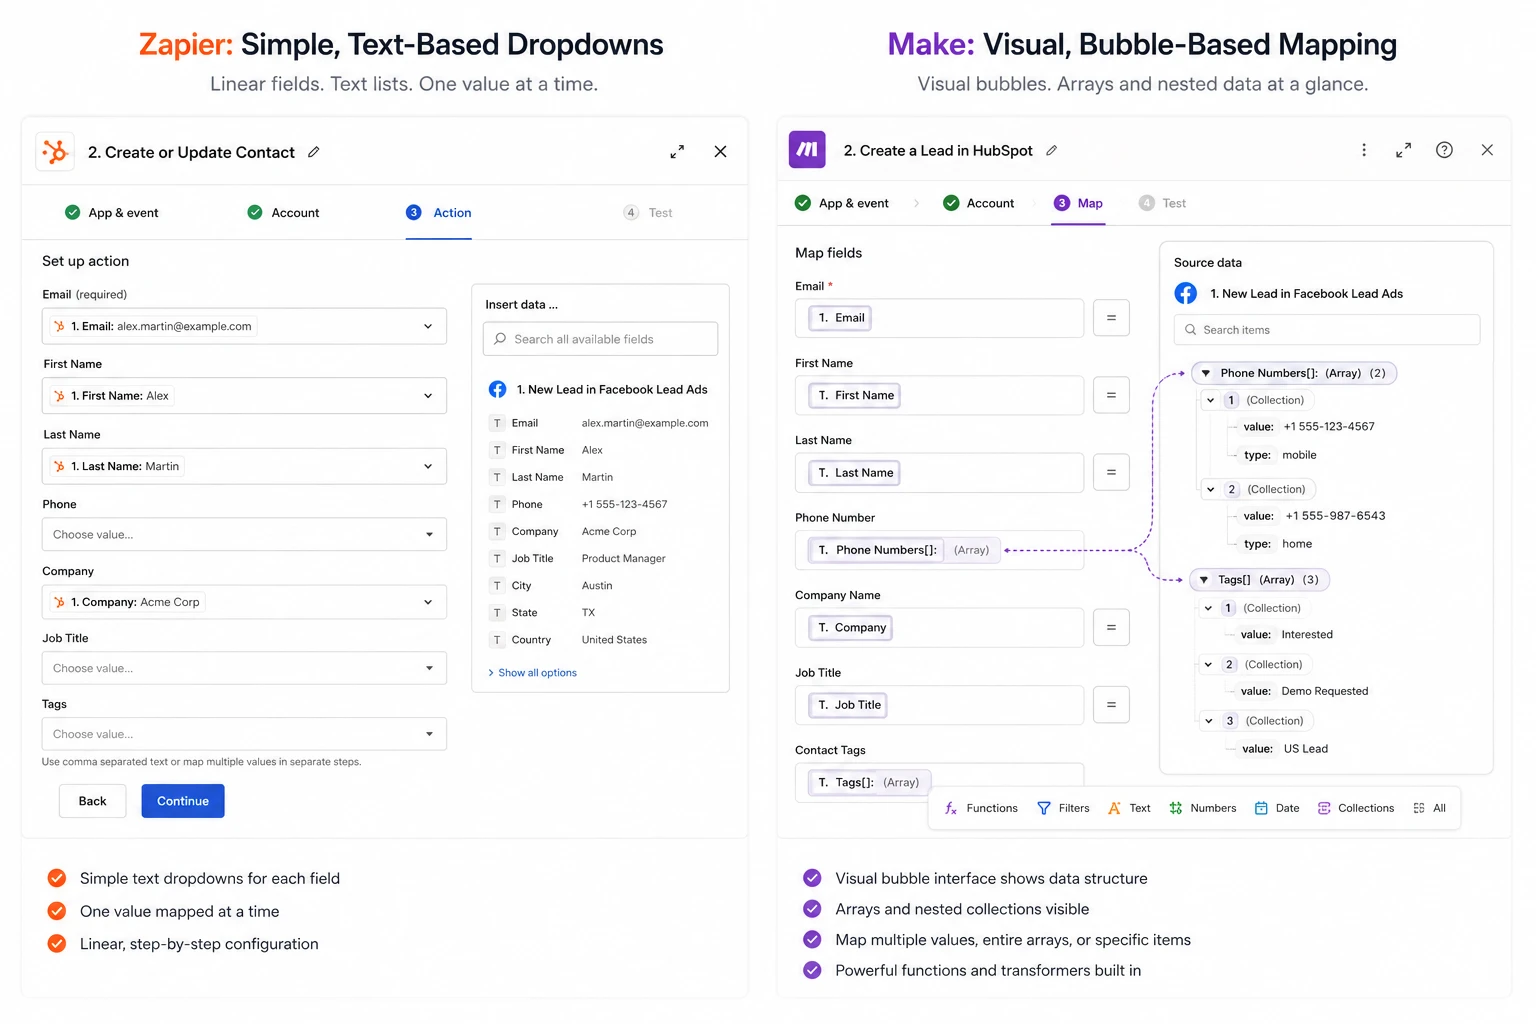Select the 'Country United States' data row
The width and height of the screenshot is (1536, 1024).
[x=600, y=640]
